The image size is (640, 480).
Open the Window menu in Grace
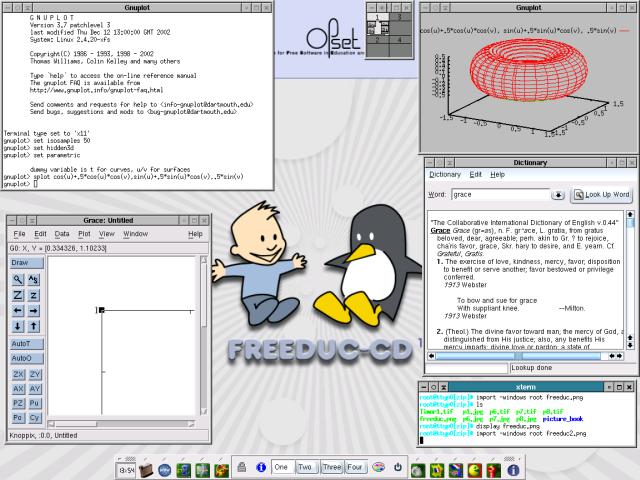click(136, 234)
